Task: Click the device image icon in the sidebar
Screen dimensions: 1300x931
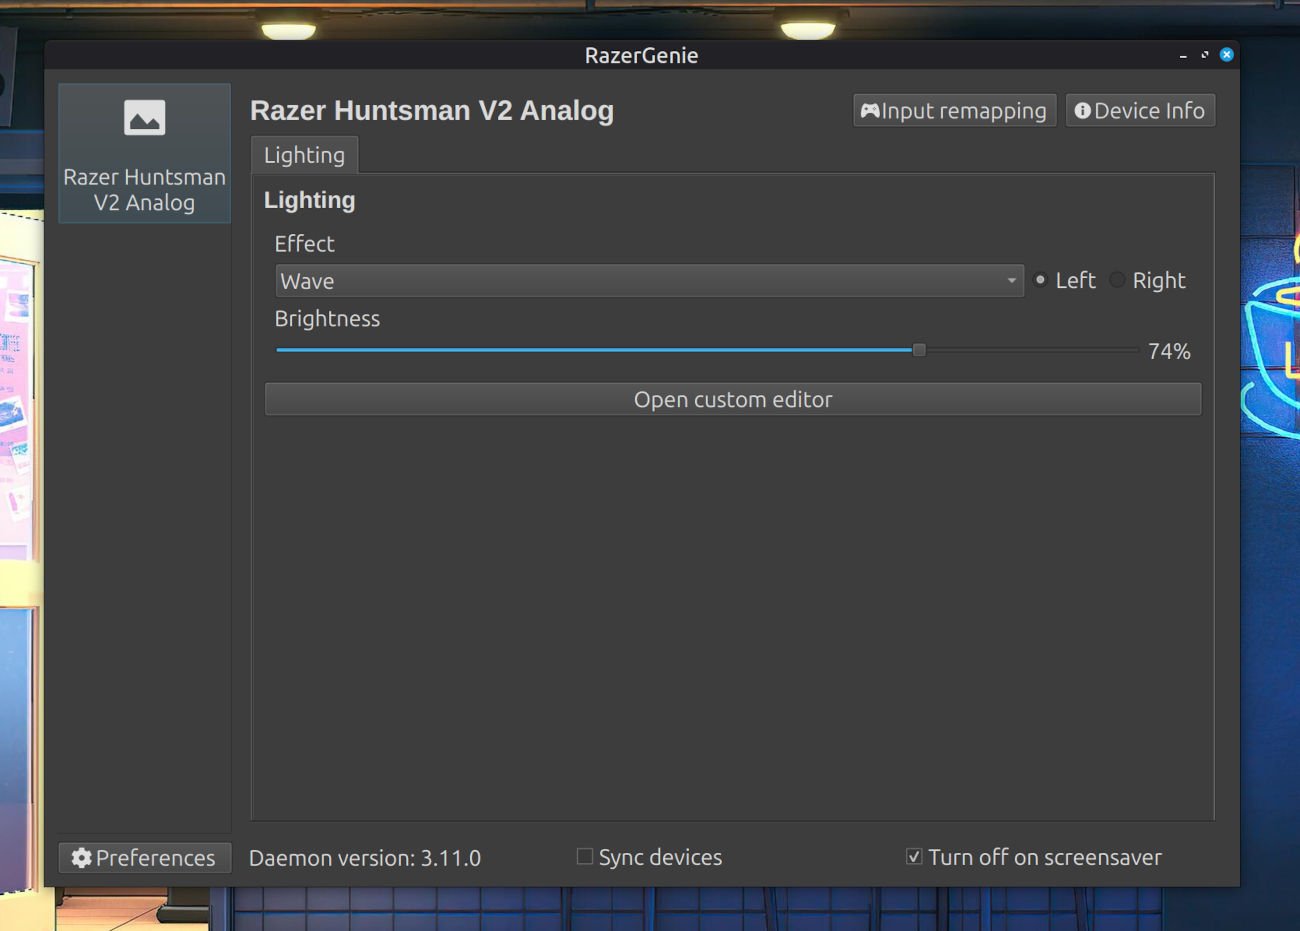Action: tap(144, 116)
